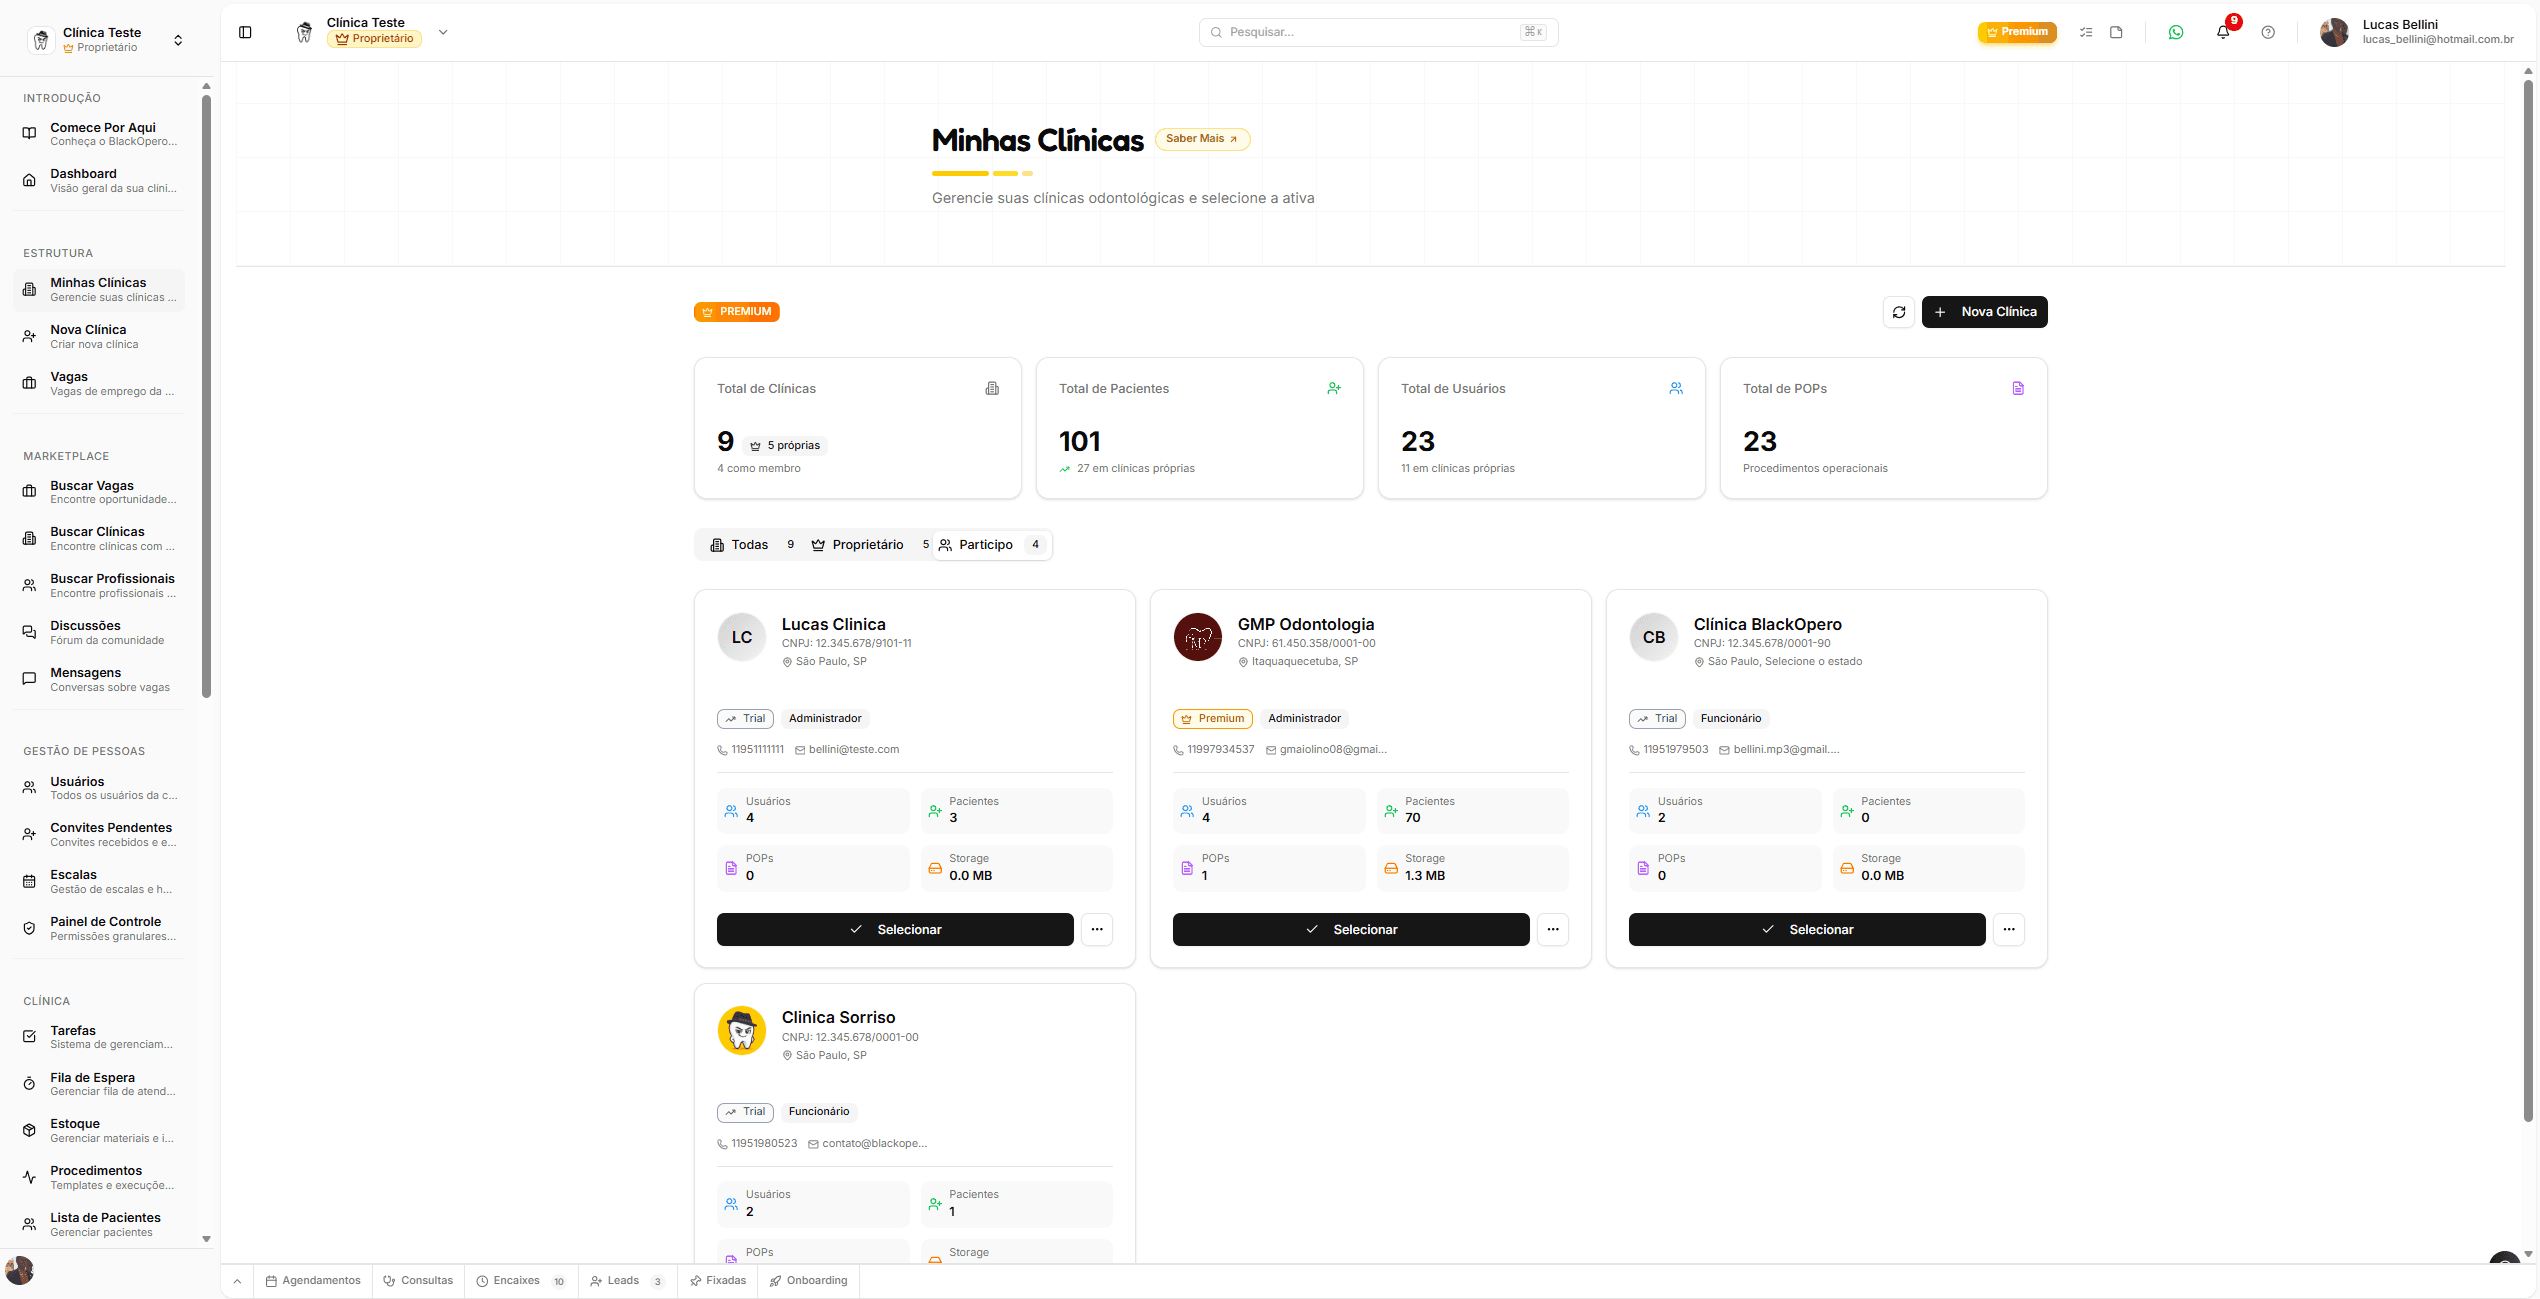This screenshot has height=1299, width=2540.
Task: Open Fixadas in bottom bar
Action: tap(718, 1281)
